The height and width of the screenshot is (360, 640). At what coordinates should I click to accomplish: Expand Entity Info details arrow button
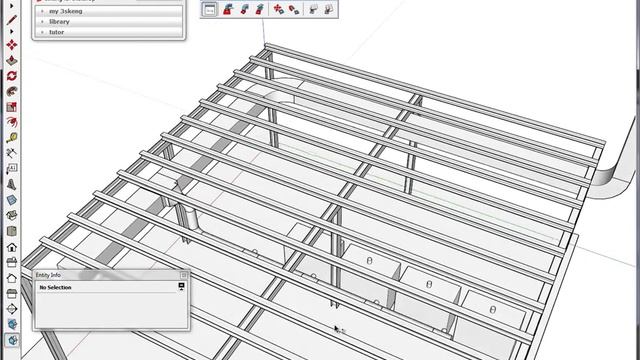(182, 287)
